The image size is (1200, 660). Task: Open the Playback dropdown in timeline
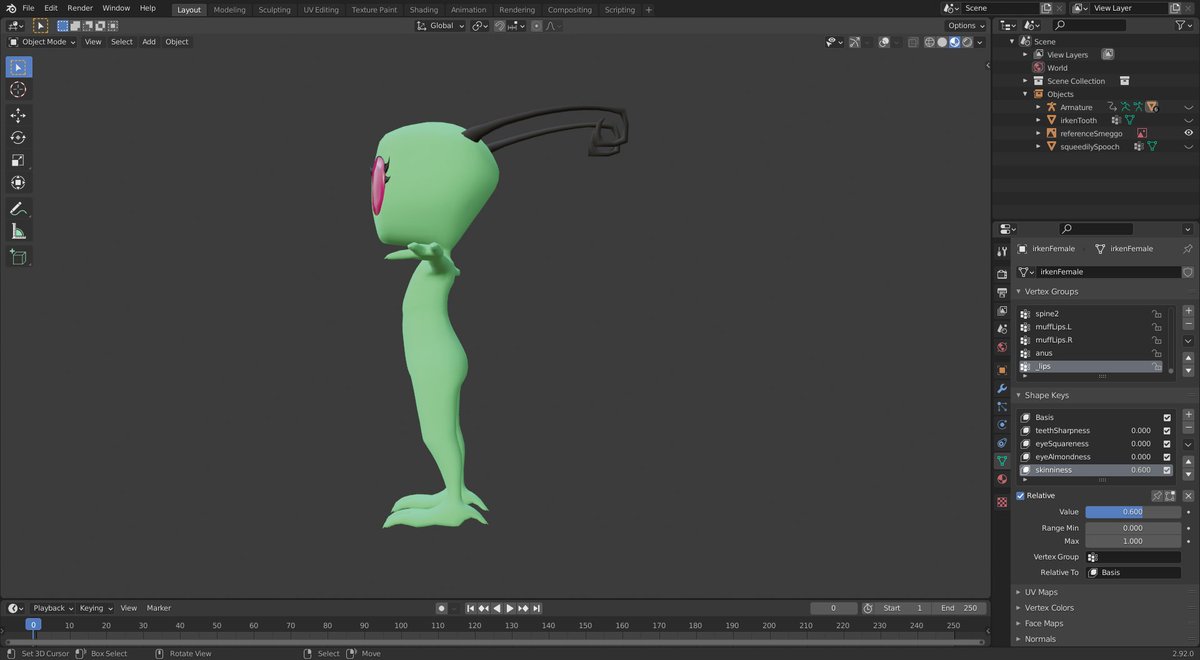coord(52,608)
